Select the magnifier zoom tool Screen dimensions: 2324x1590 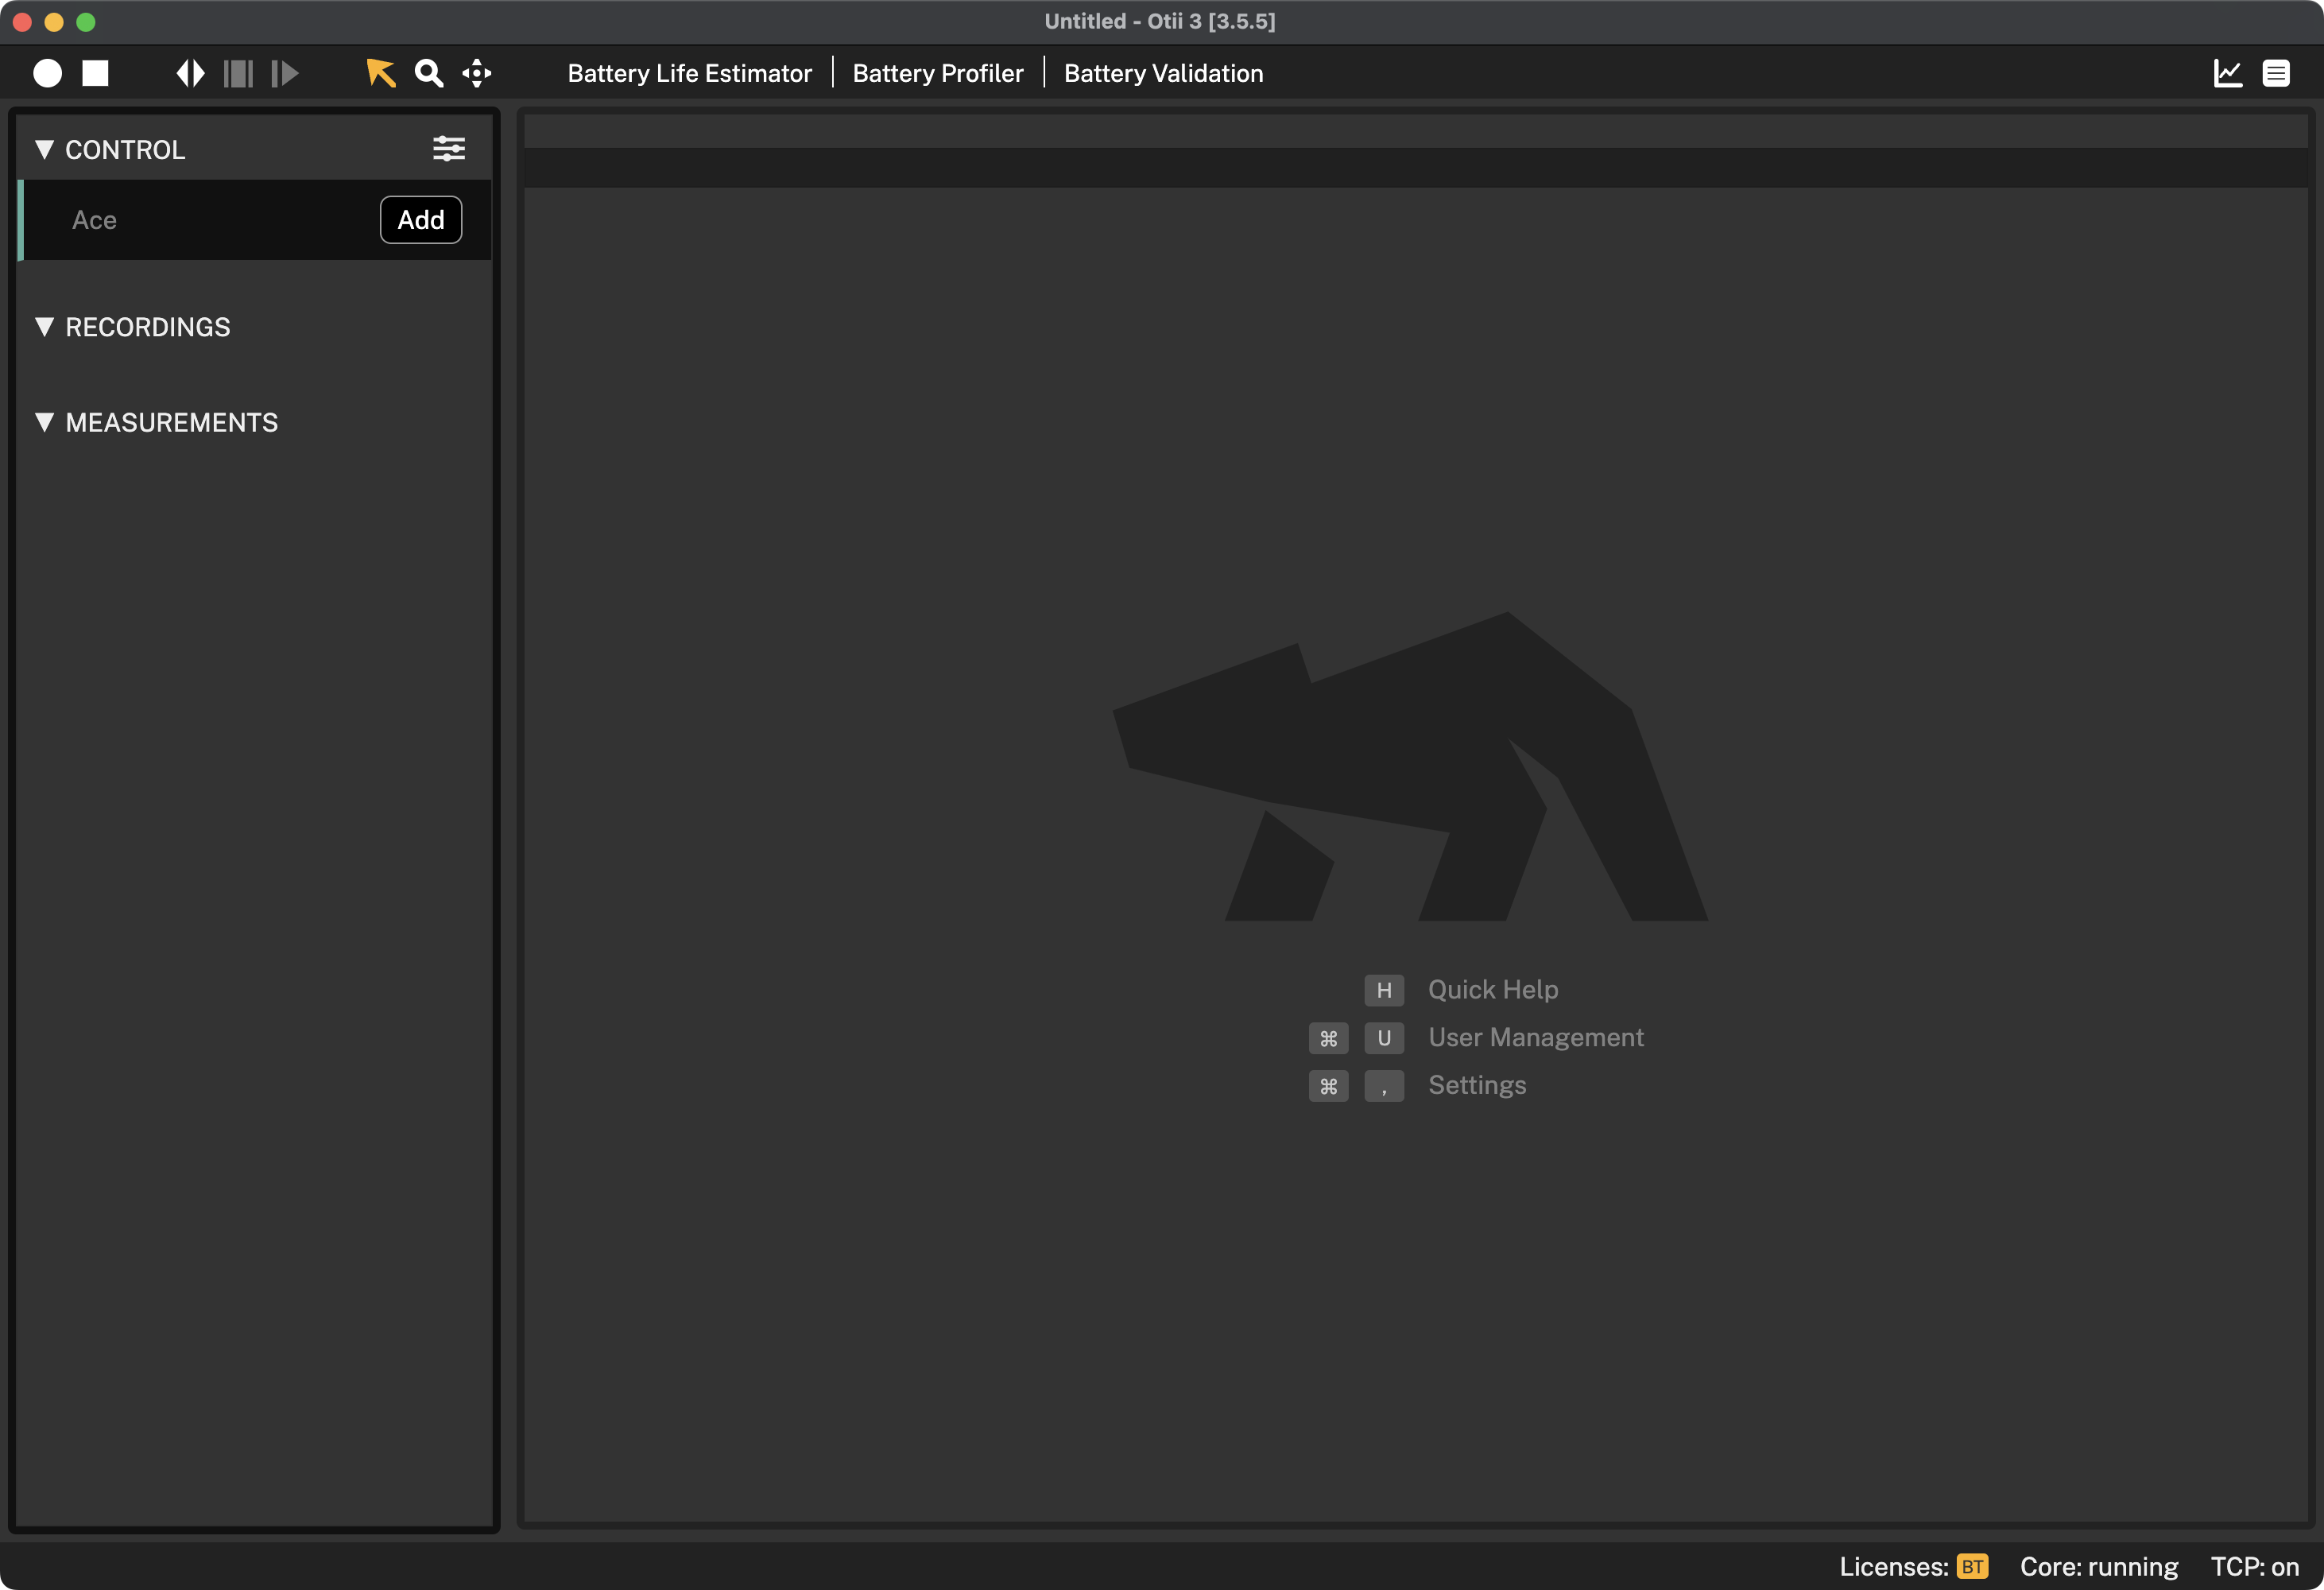(429, 73)
